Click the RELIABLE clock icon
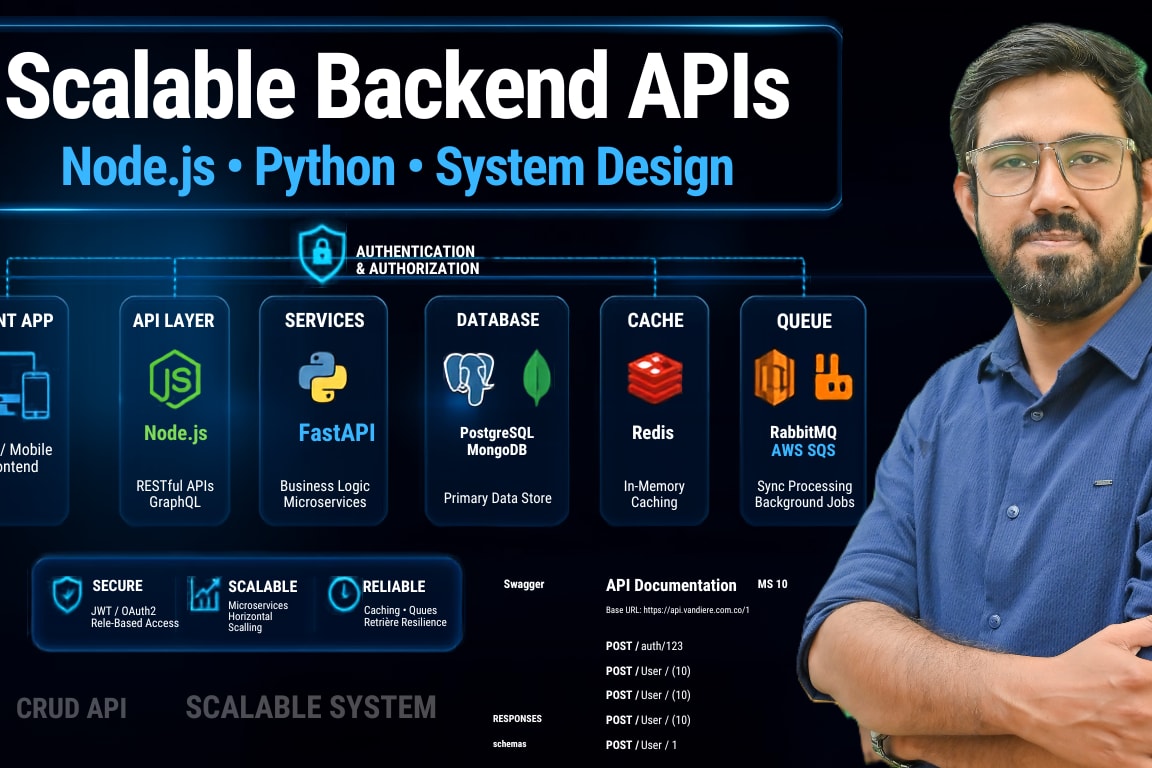Screen dimensions: 1152x768 (343, 593)
